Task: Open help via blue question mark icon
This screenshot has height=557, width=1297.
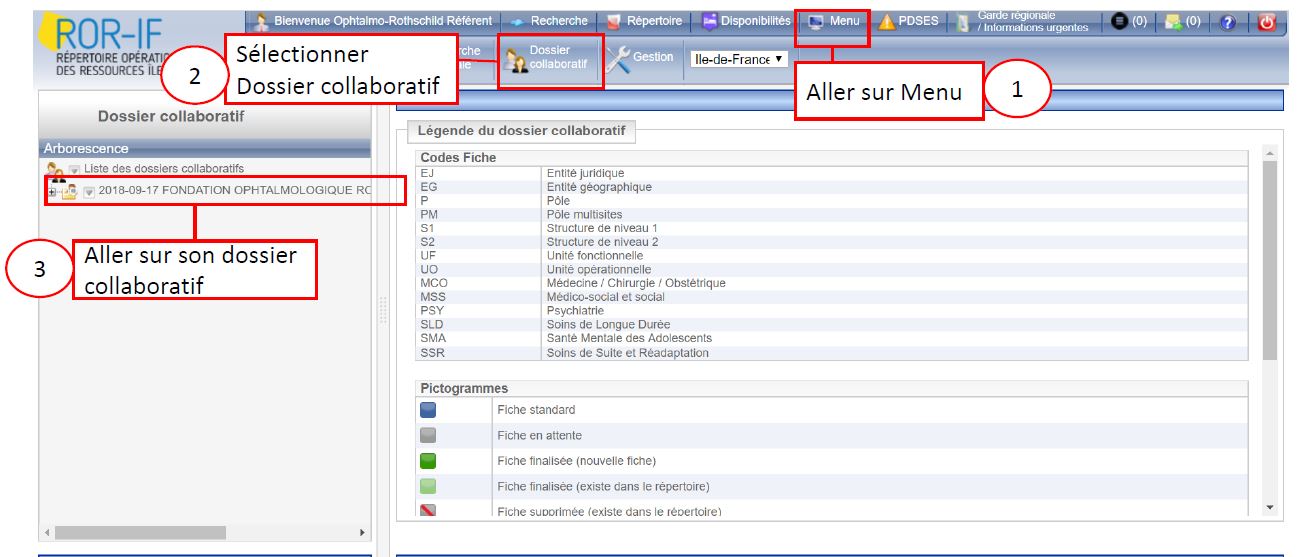Action: (1229, 21)
